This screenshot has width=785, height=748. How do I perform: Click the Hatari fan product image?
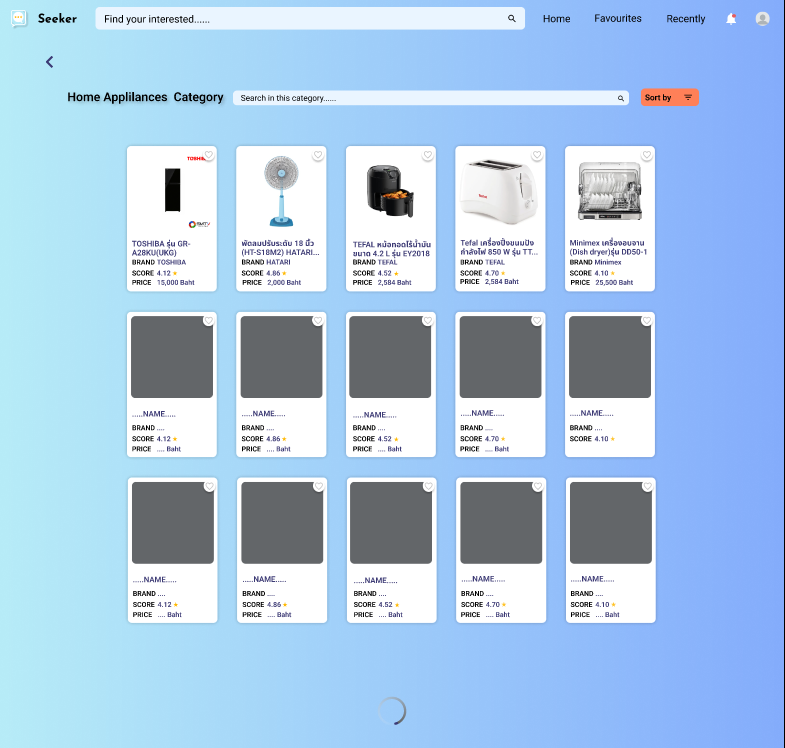[x=281, y=191]
